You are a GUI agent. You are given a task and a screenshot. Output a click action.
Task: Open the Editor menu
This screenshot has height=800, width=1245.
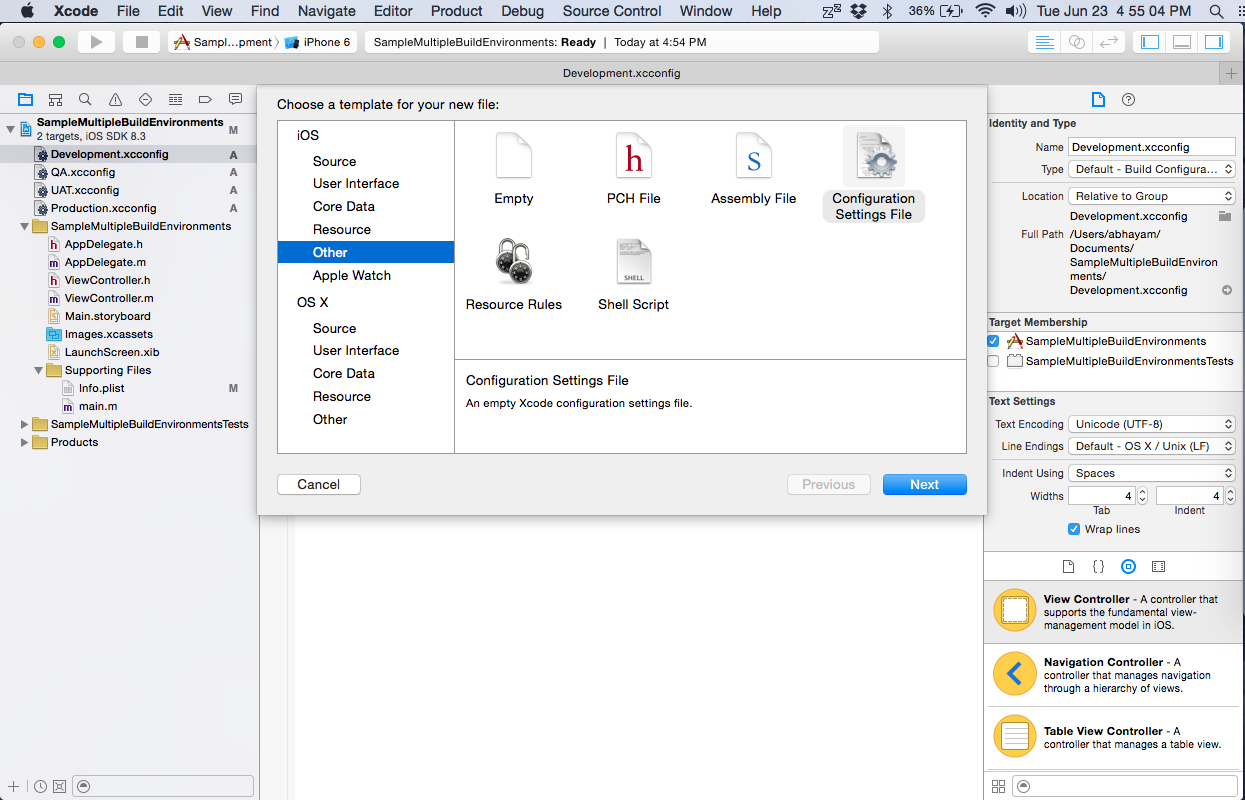(393, 11)
